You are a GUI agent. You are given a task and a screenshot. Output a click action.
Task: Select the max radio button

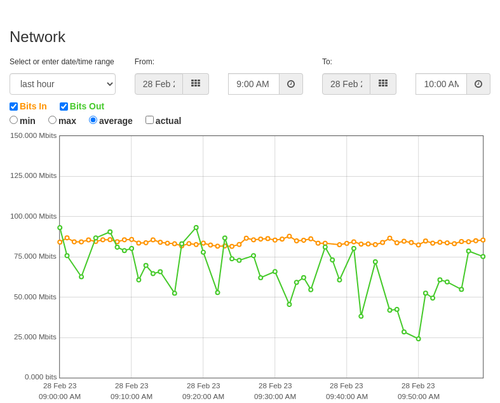pos(52,120)
